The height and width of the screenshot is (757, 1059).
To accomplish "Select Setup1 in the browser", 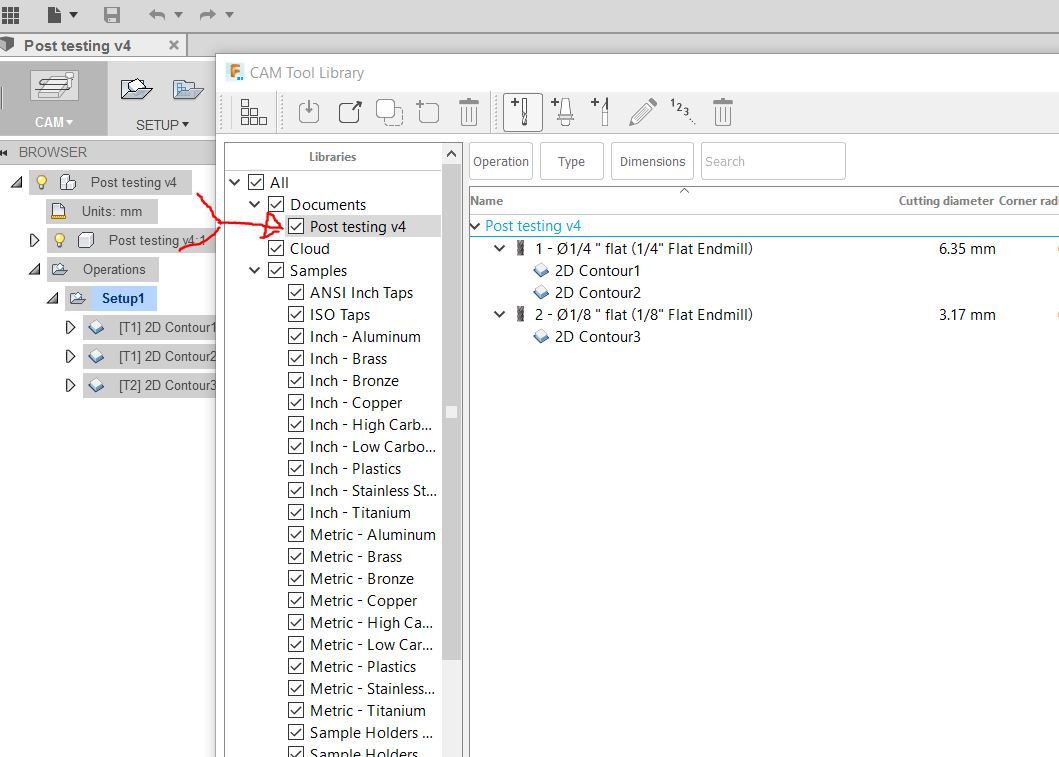I will [x=123, y=298].
